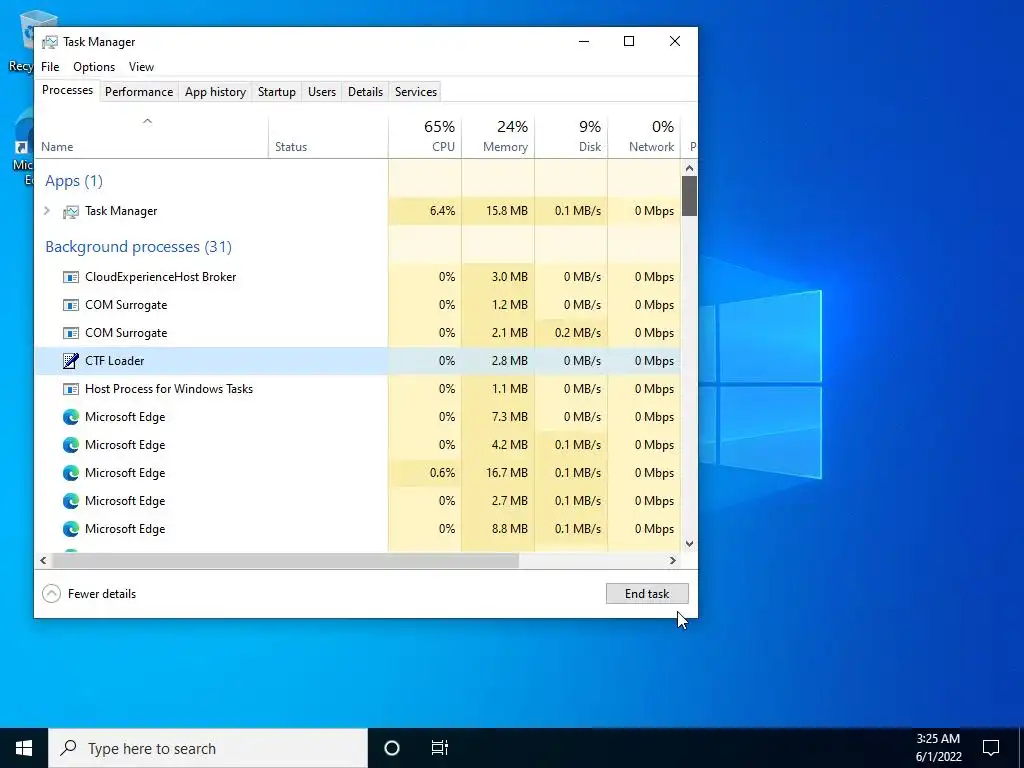Image resolution: width=1024 pixels, height=768 pixels.
Task: Open the Options menu
Action: [x=94, y=67]
